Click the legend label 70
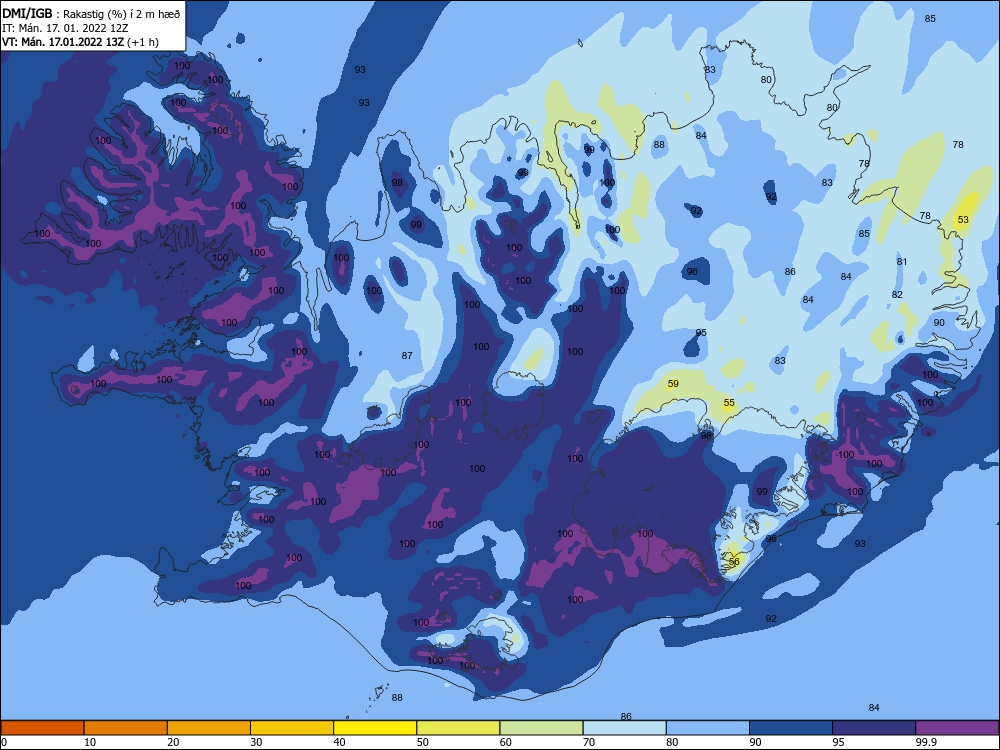The width and height of the screenshot is (1000, 750). (589, 742)
